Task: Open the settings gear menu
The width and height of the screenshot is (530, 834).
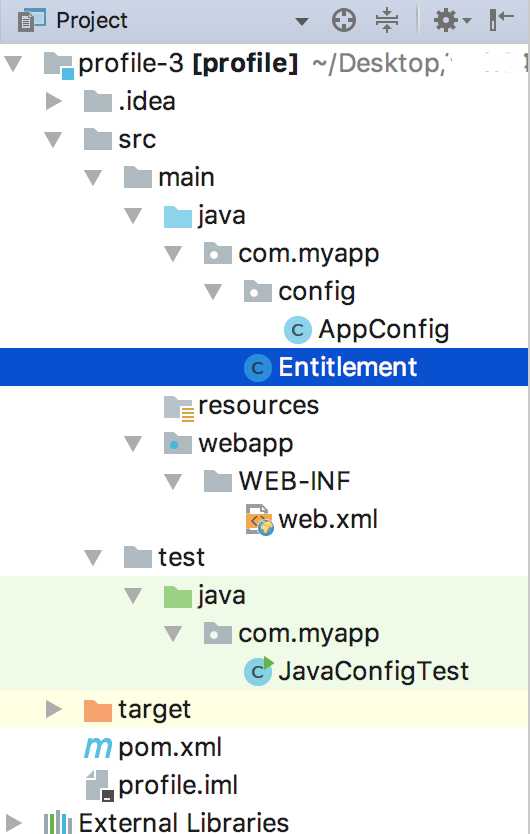Action: pyautogui.click(x=452, y=21)
